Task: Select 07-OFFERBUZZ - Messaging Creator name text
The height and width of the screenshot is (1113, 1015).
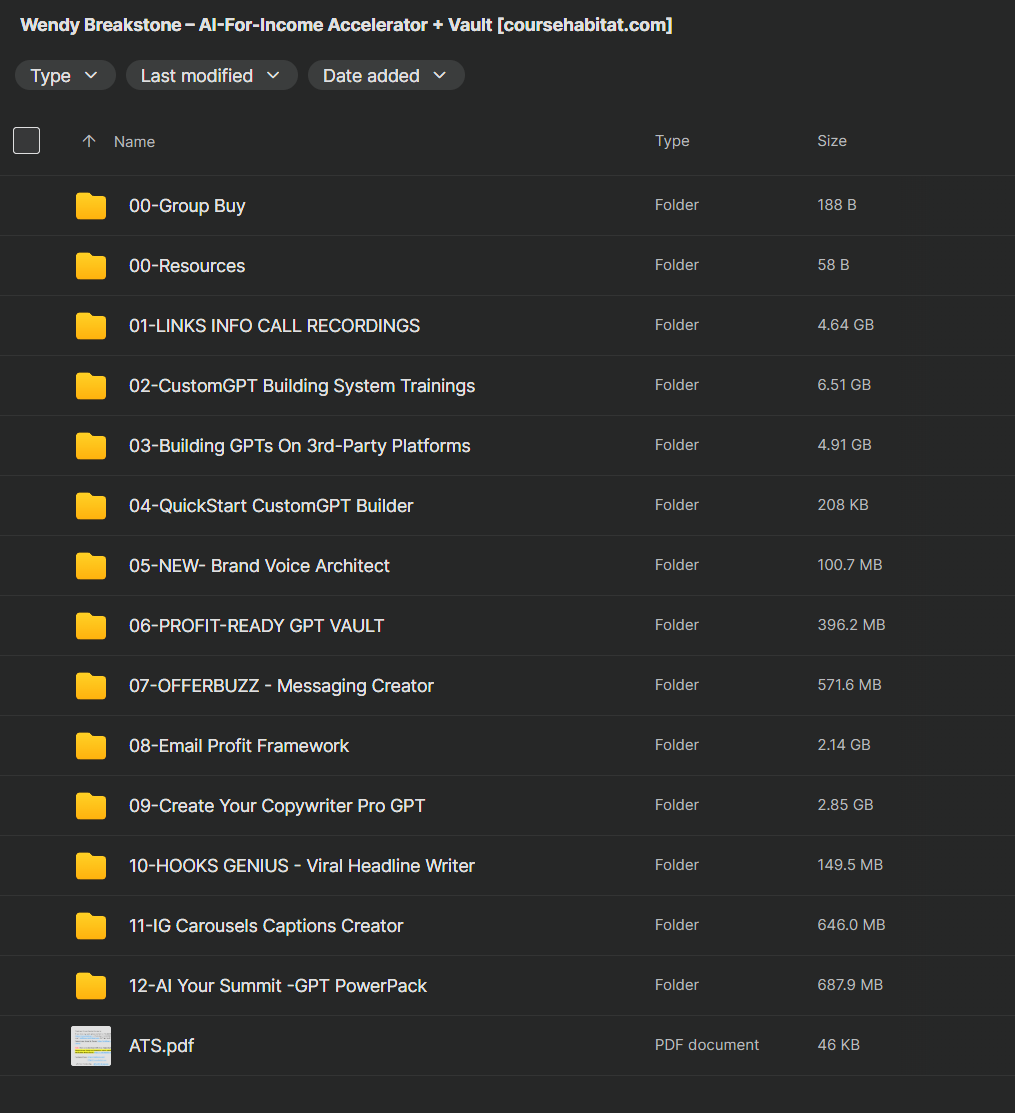Action: [281, 686]
